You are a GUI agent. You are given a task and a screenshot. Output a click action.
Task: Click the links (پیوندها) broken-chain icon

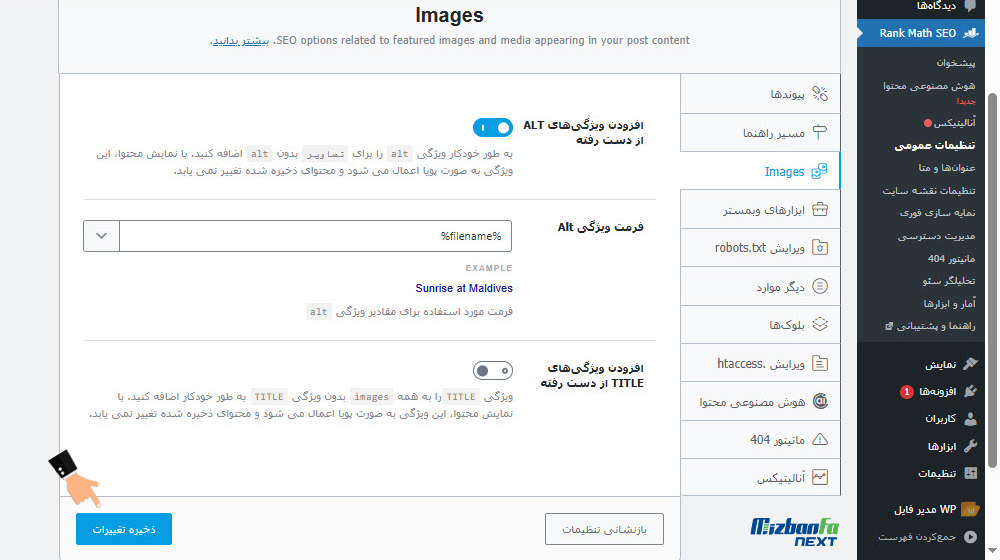(x=820, y=94)
